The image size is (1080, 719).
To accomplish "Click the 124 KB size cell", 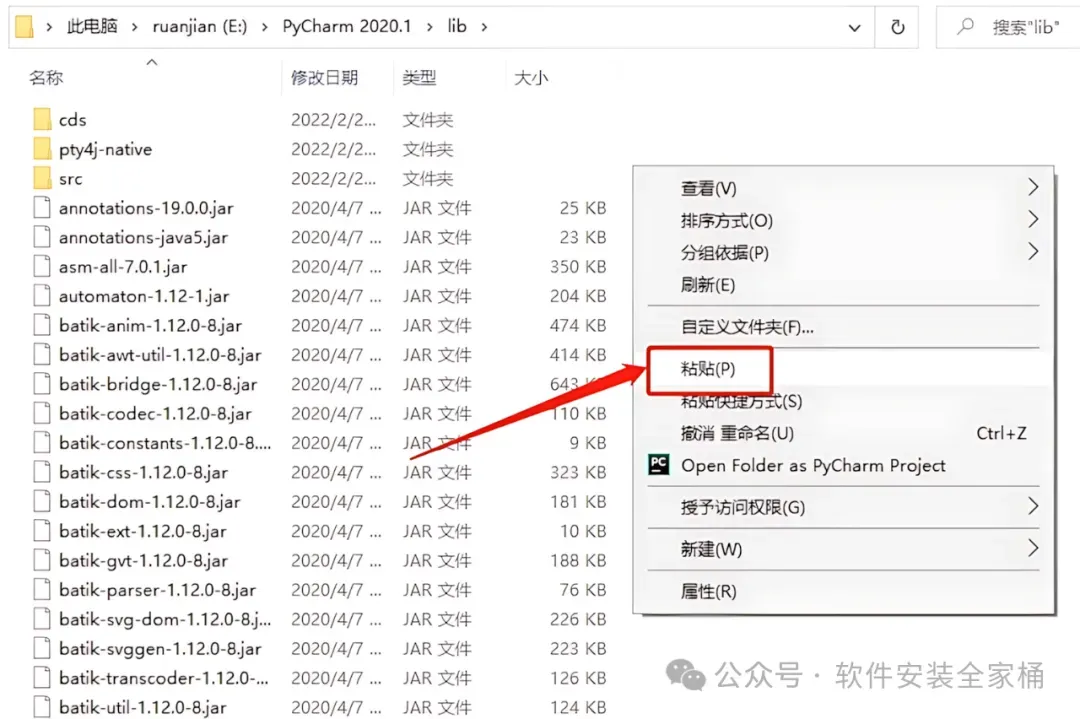I will [578, 707].
